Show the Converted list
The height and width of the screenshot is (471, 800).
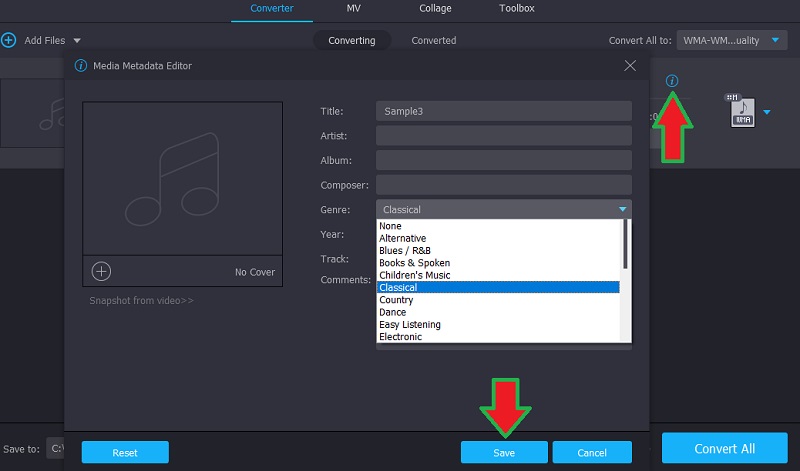point(433,40)
